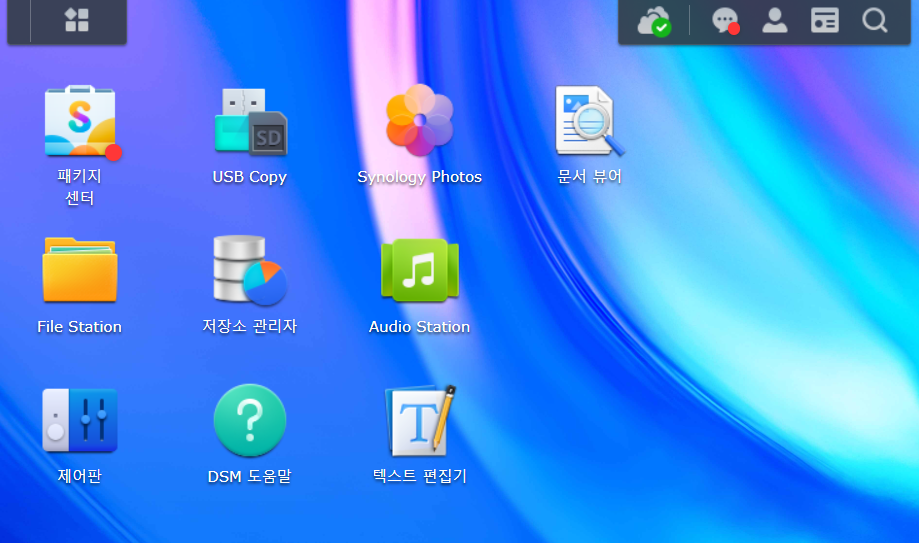Open Document Viewer (문서 뷰어) icon
This screenshot has height=543, width=919.
coord(590,121)
